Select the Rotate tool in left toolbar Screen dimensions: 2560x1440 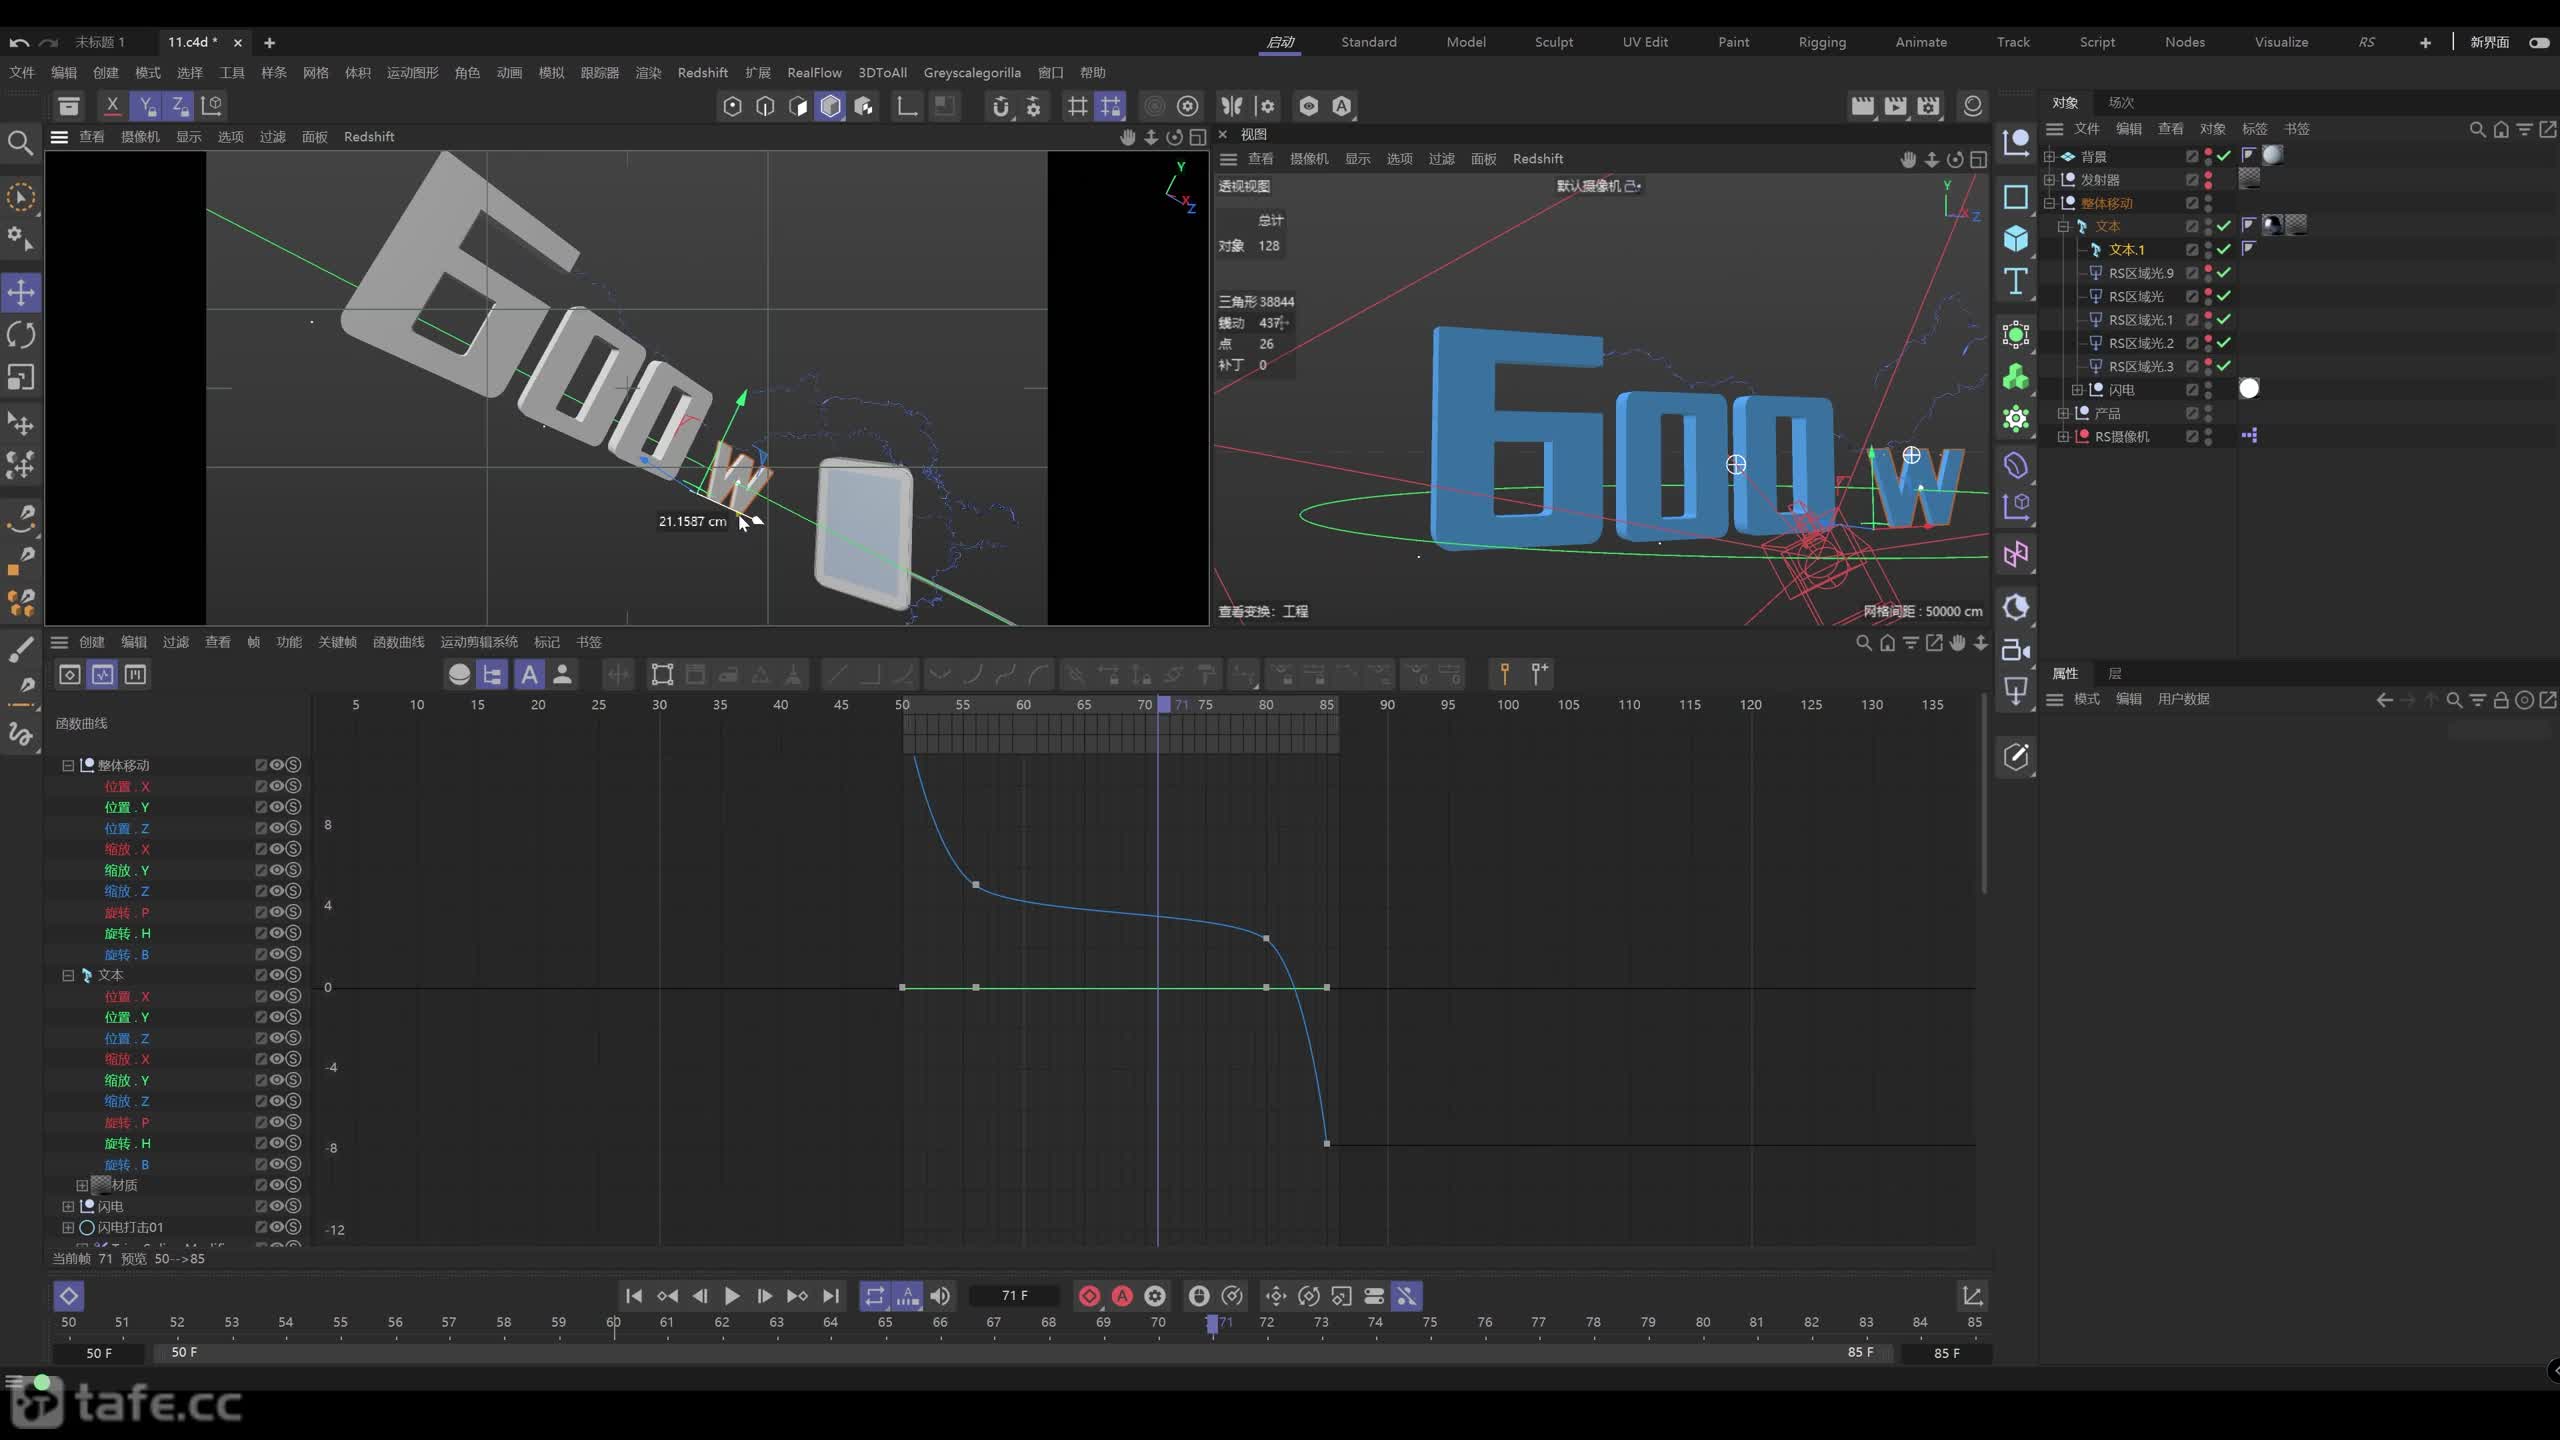pos(21,335)
